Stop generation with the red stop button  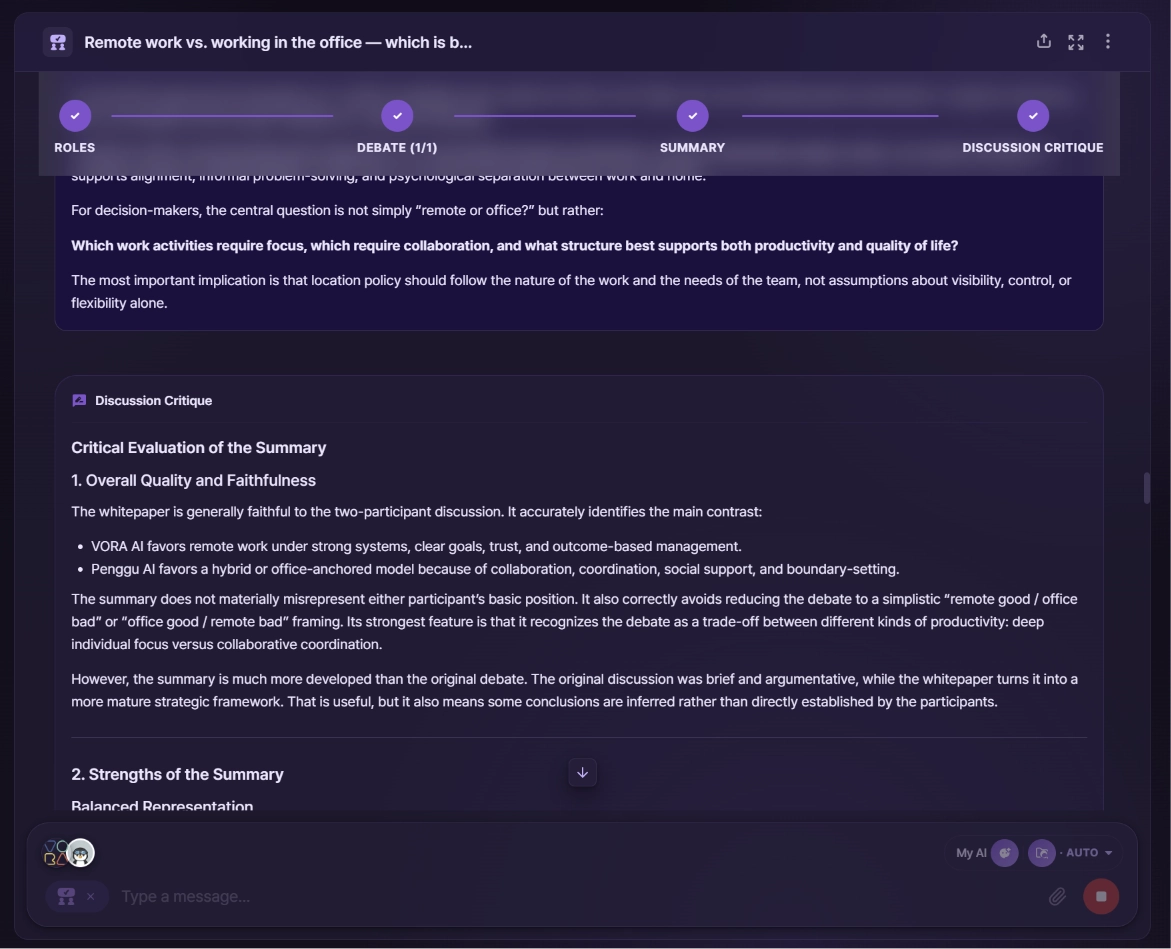(1101, 896)
